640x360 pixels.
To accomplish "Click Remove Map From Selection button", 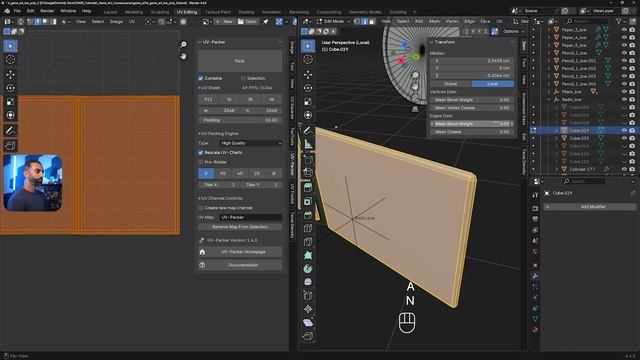I will pos(240,227).
